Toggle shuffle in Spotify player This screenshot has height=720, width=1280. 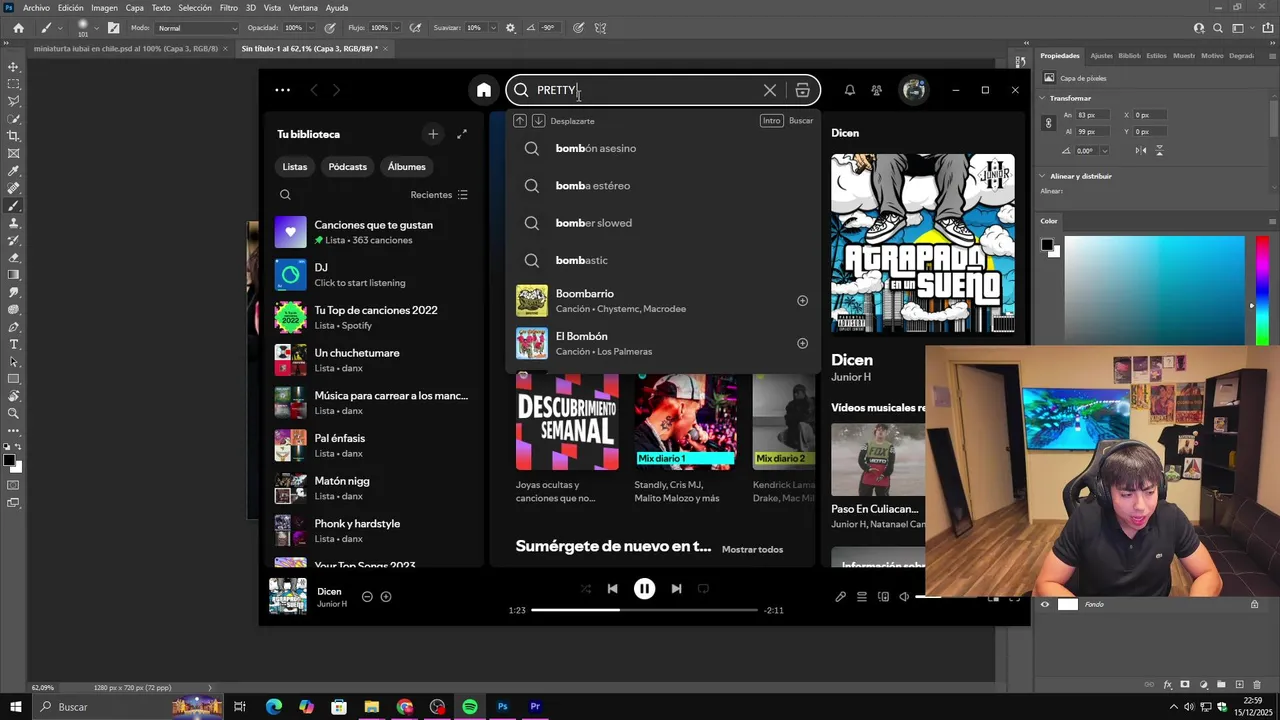(x=585, y=589)
